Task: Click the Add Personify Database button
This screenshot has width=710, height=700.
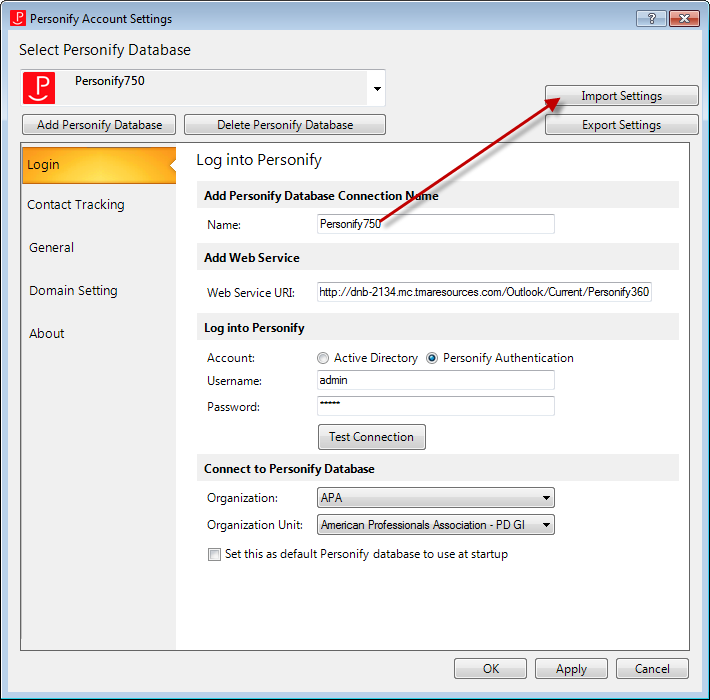Action: 99,125
